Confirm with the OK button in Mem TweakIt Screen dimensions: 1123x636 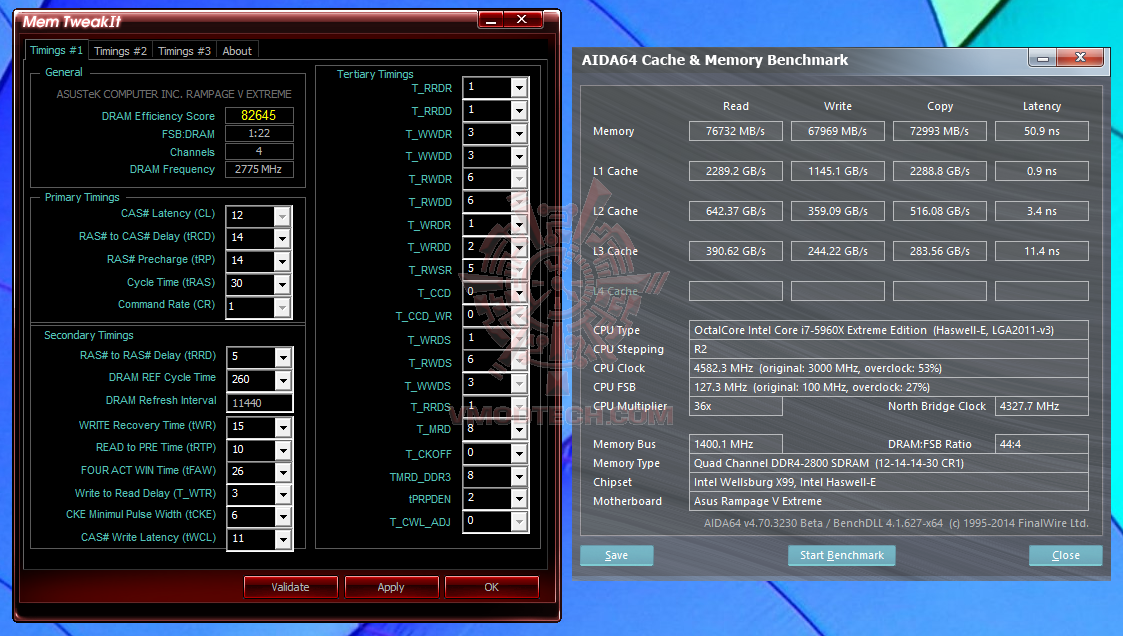click(x=491, y=587)
